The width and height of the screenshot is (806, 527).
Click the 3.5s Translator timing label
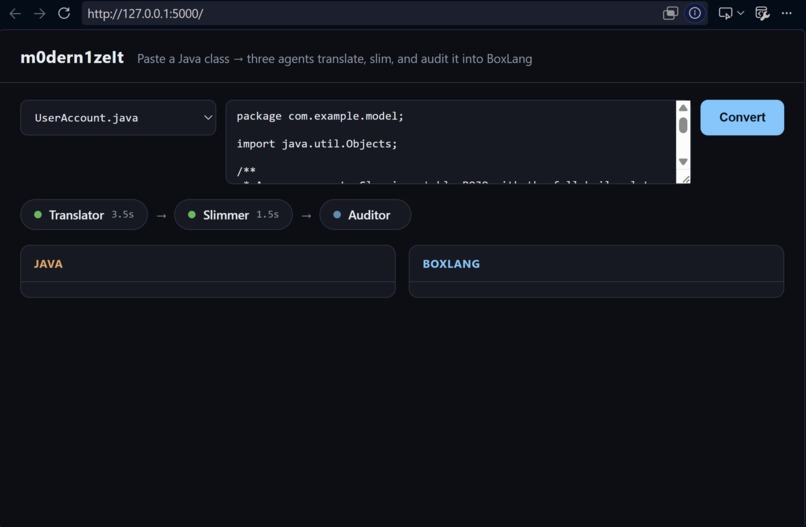[123, 214]
